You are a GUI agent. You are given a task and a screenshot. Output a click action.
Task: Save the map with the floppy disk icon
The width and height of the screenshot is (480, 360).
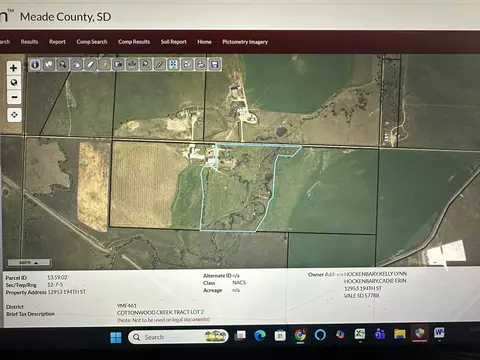(215, 64)
